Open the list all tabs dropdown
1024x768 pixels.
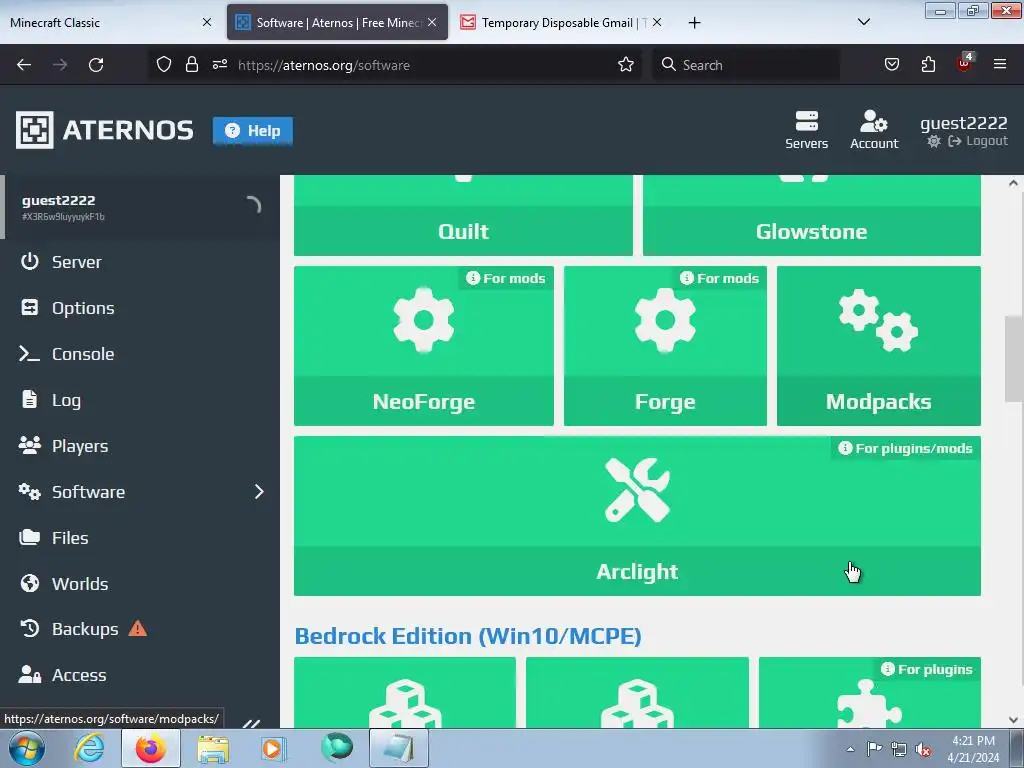[863, 23]
